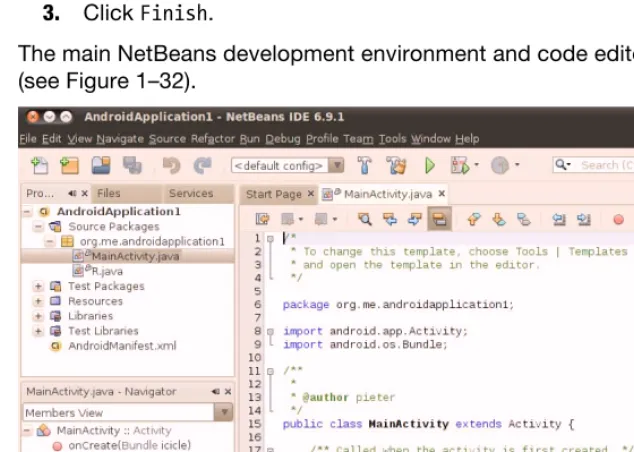Click the search magnifier icon in toolbar

[x=562, y=165]
